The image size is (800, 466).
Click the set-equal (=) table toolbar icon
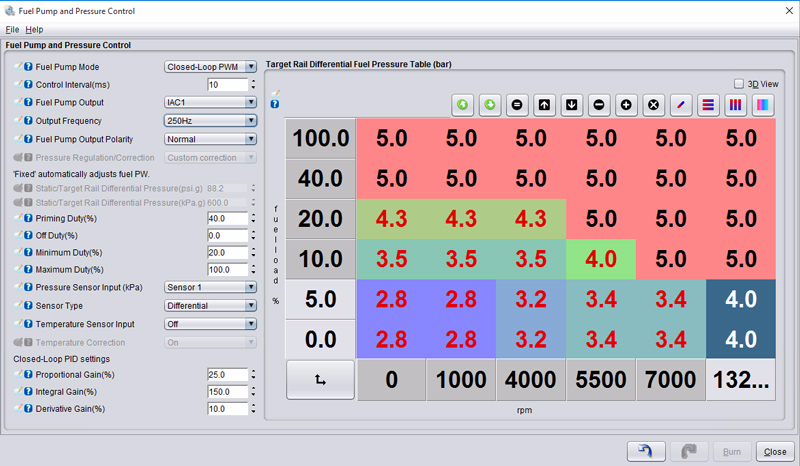518,104
